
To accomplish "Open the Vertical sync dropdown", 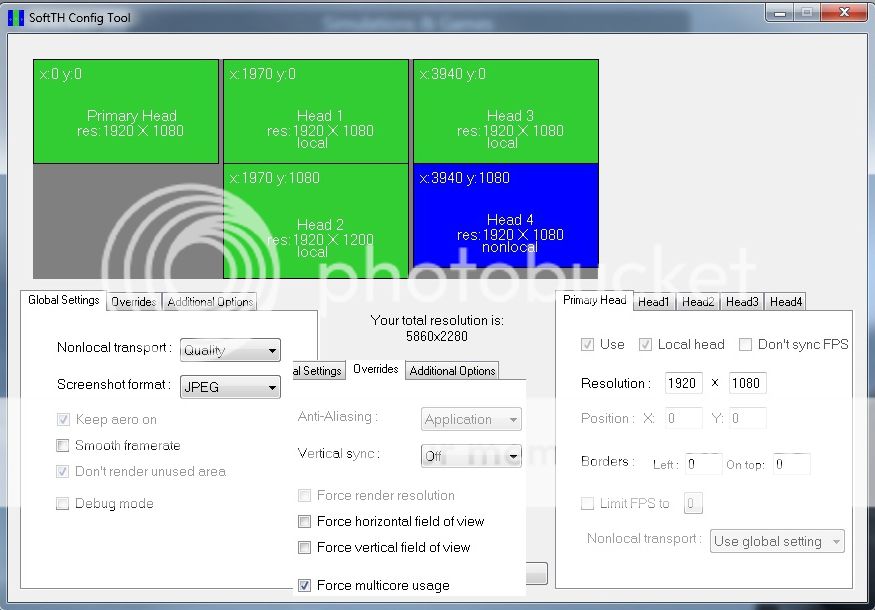I will [470, 455].
